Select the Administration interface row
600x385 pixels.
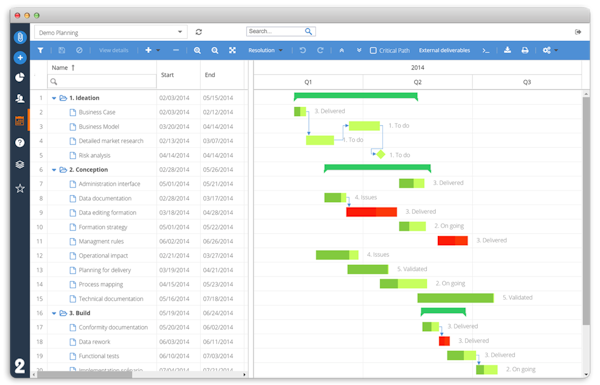coord(140,184)
